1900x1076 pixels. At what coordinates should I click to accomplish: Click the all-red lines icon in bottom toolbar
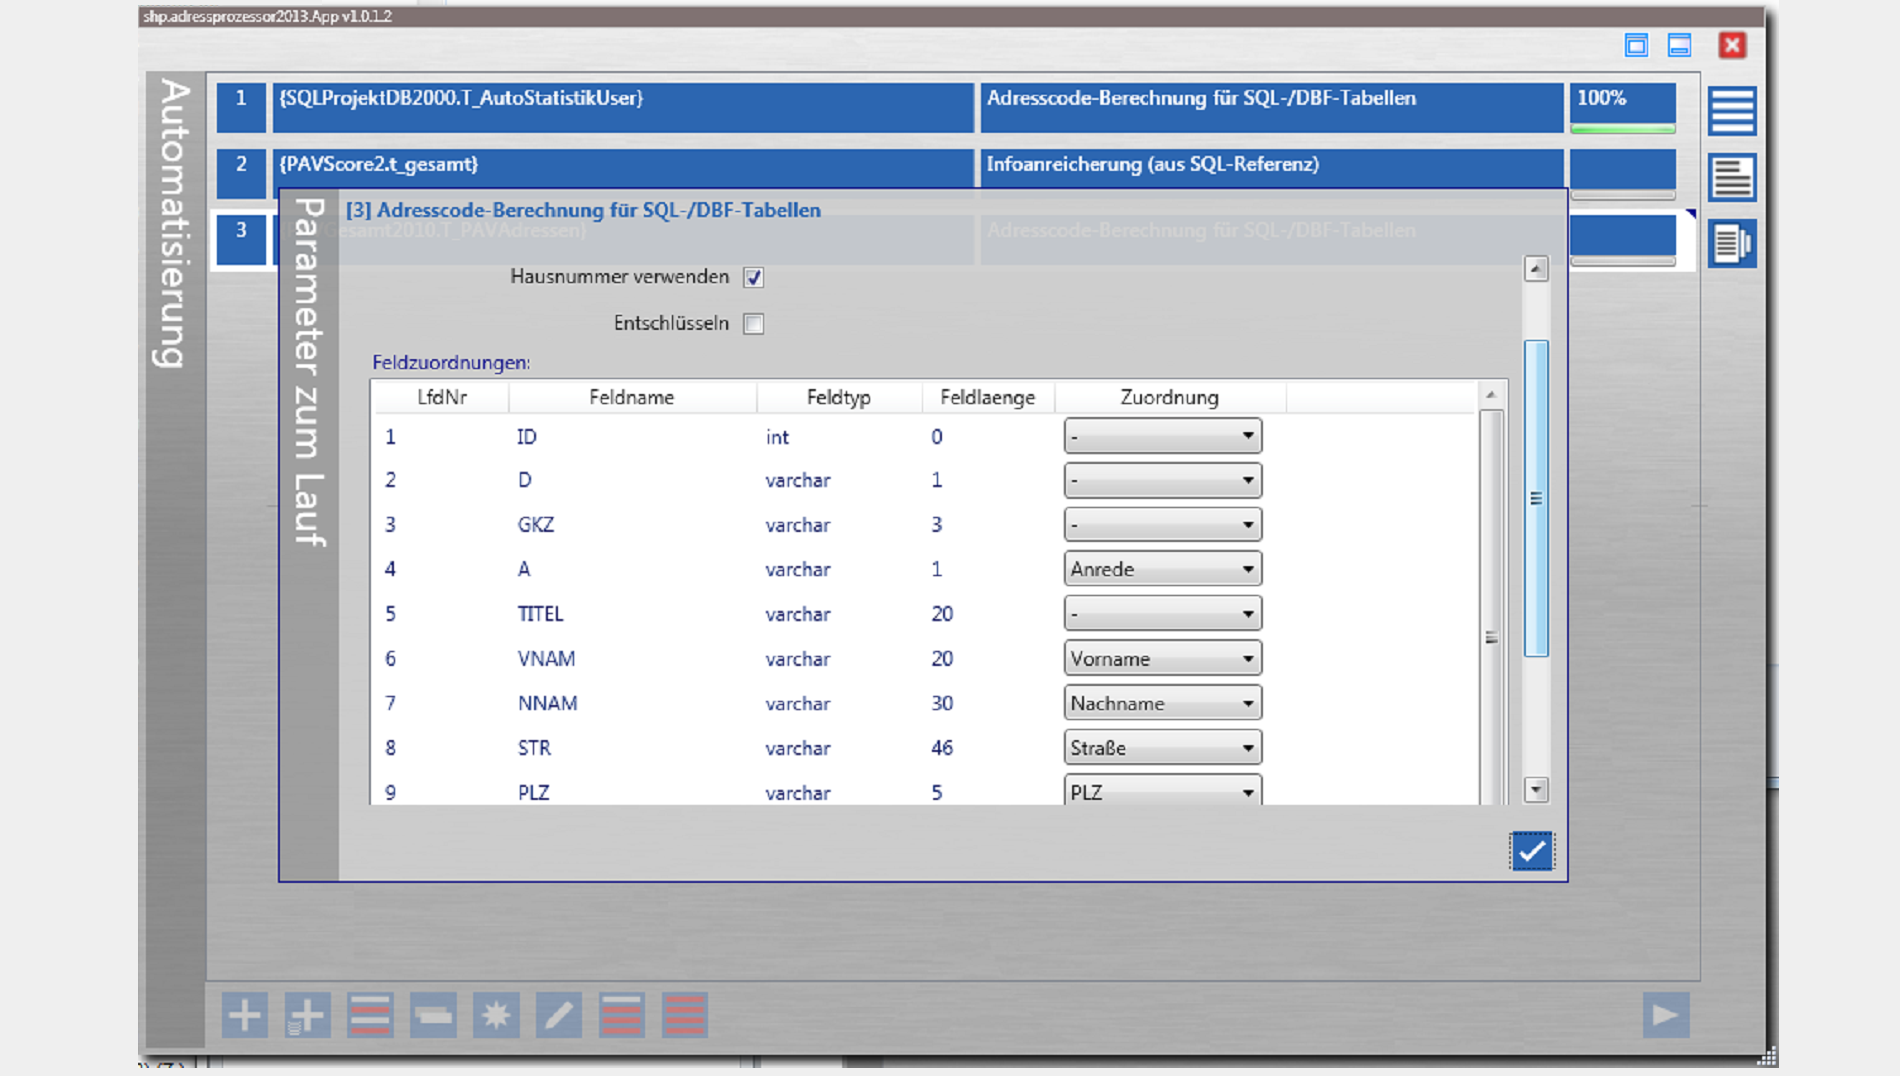point(684,1015)
